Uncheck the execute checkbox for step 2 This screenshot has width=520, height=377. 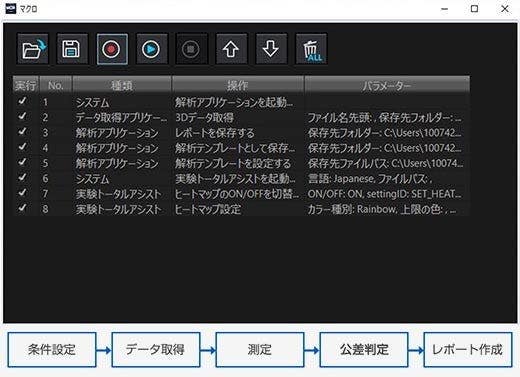[x=22, y=116]
